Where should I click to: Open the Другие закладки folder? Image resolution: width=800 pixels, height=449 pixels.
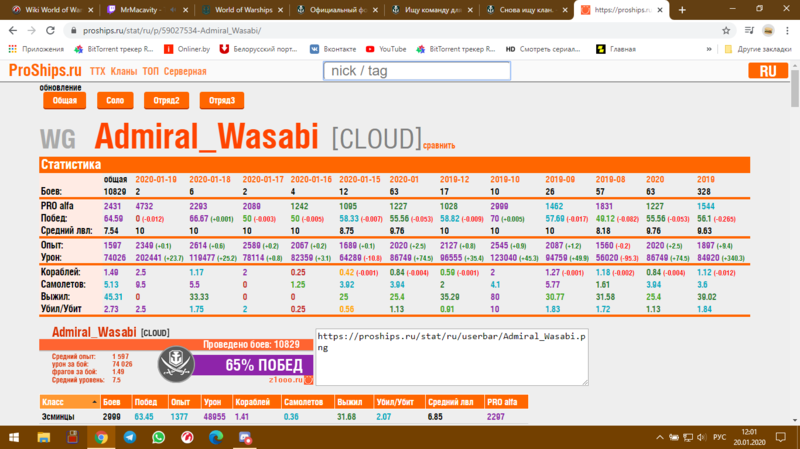tap(758, 49)
